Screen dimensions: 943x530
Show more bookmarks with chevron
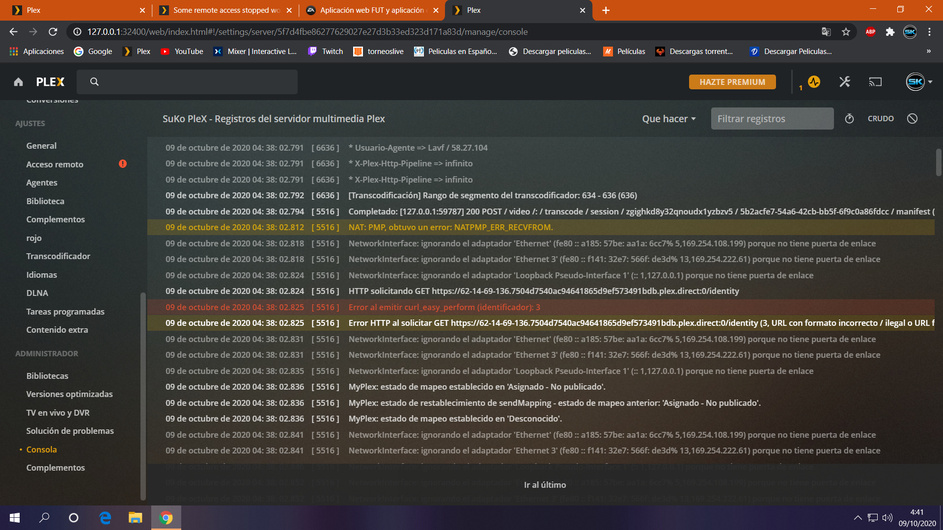click(x=929, y=51)
